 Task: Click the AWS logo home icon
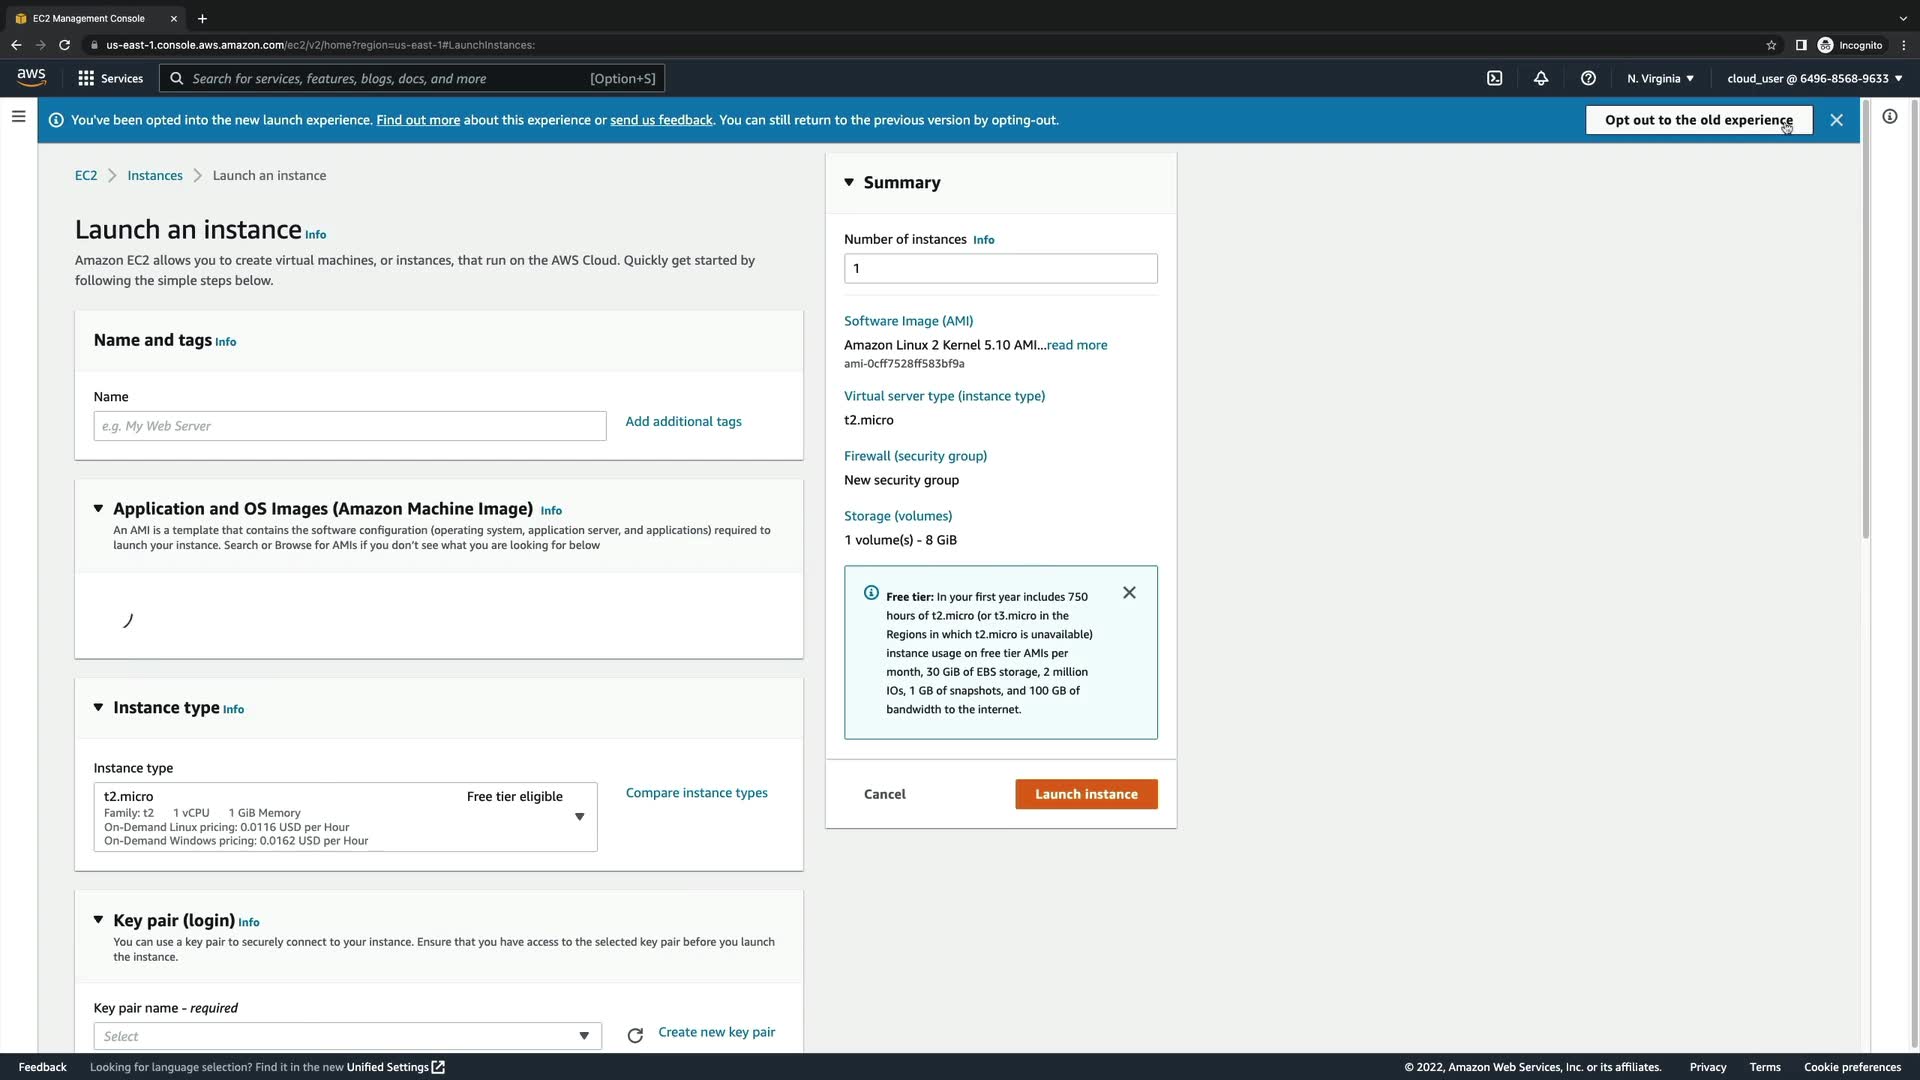[31, 77]
